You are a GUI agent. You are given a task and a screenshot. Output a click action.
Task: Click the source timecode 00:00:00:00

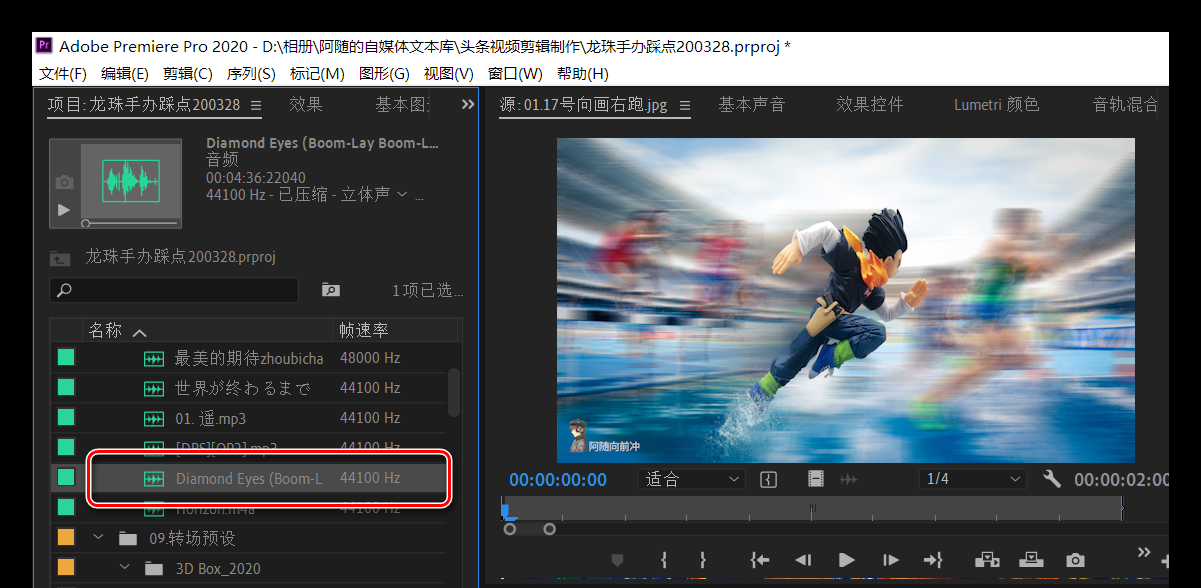point(558,480)
